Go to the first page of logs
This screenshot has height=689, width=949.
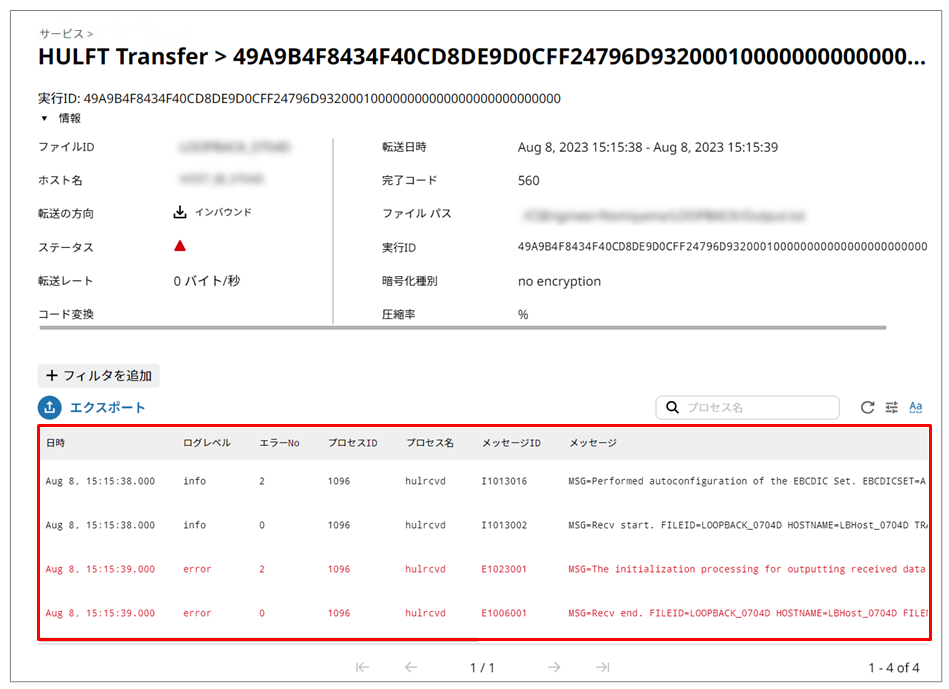(362, 667)
